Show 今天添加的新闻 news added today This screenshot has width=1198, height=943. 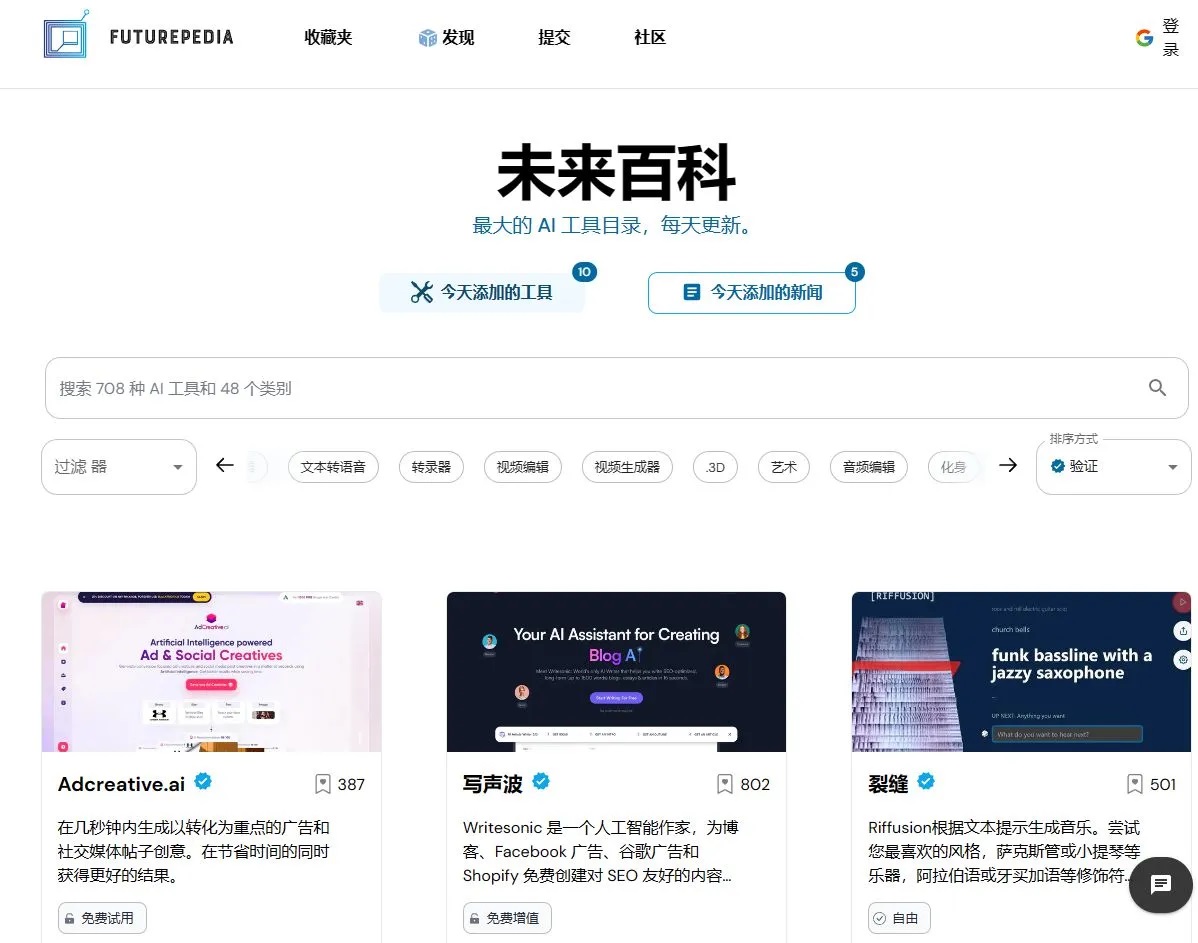click(x=752, y=292)
